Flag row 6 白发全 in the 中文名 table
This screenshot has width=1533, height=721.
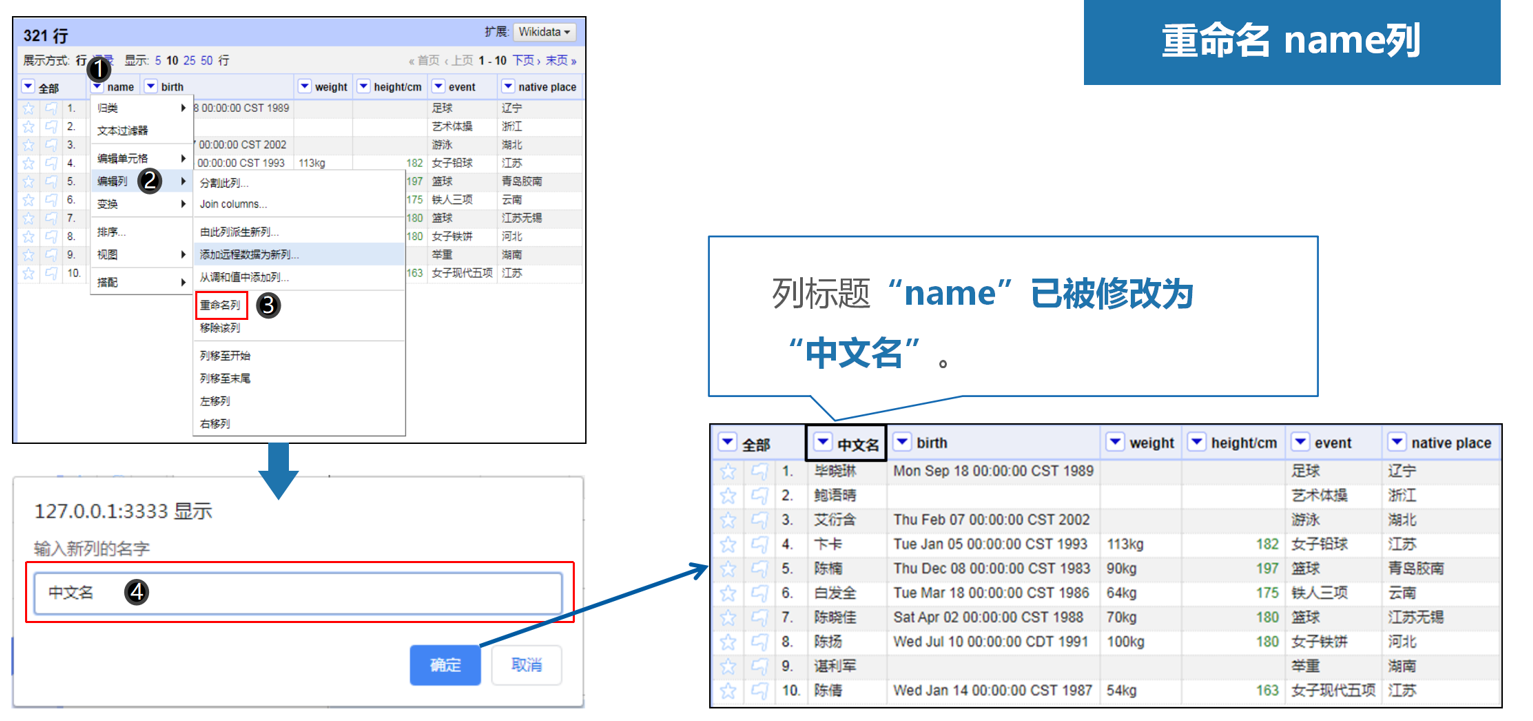(x=760, y=593)
